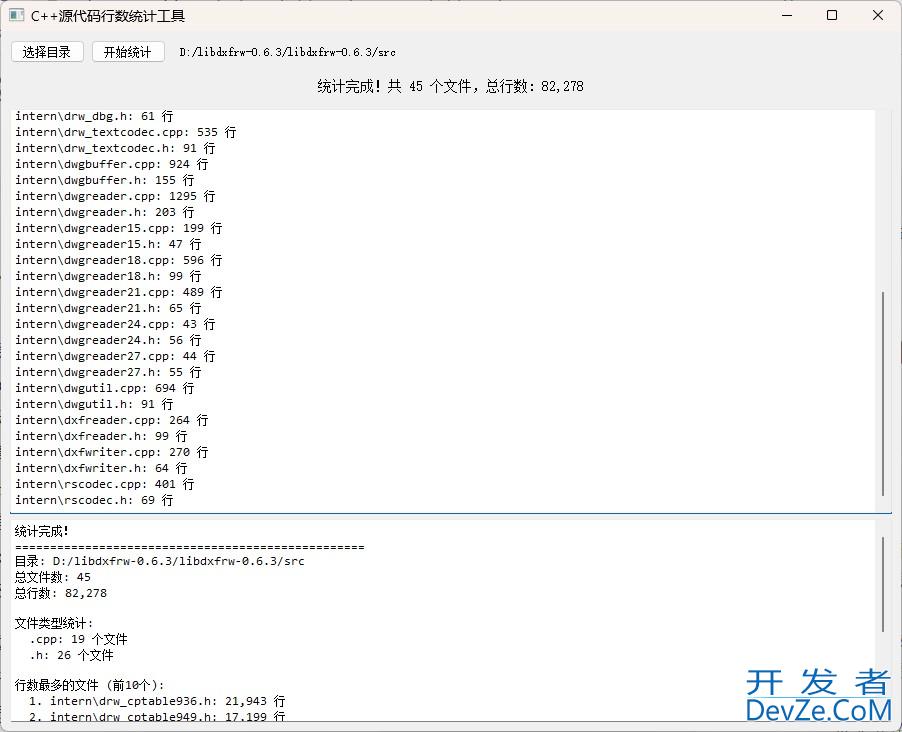Select the intern\drw_textcodec.cpp 535 行 line

(125, 132)
